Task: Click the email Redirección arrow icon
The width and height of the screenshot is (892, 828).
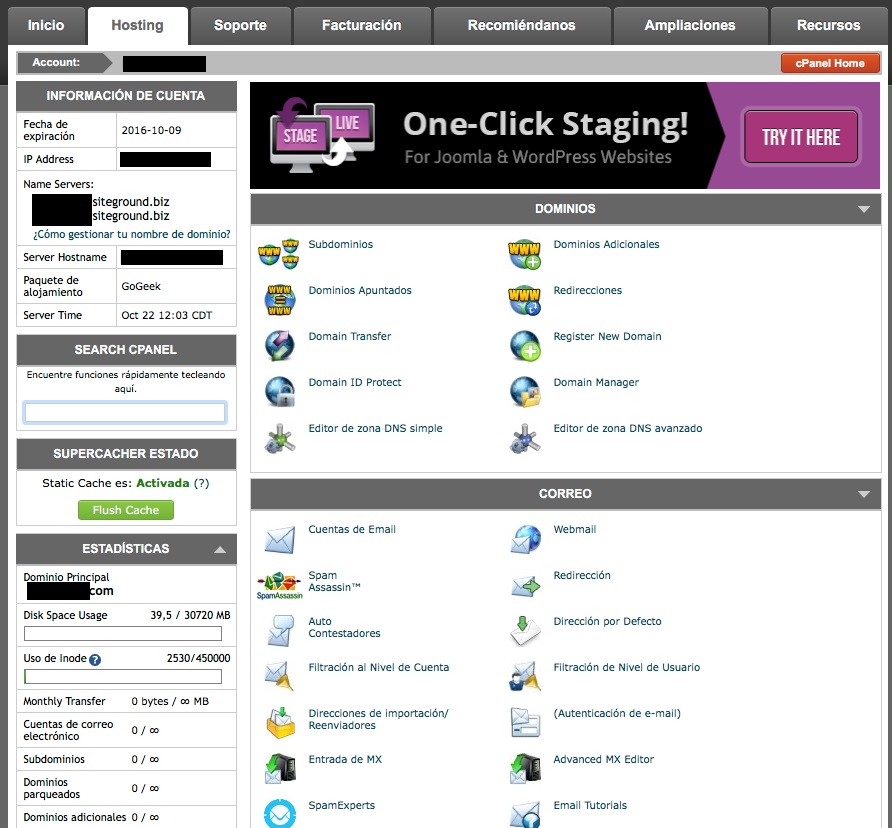Action: [525, 586]
